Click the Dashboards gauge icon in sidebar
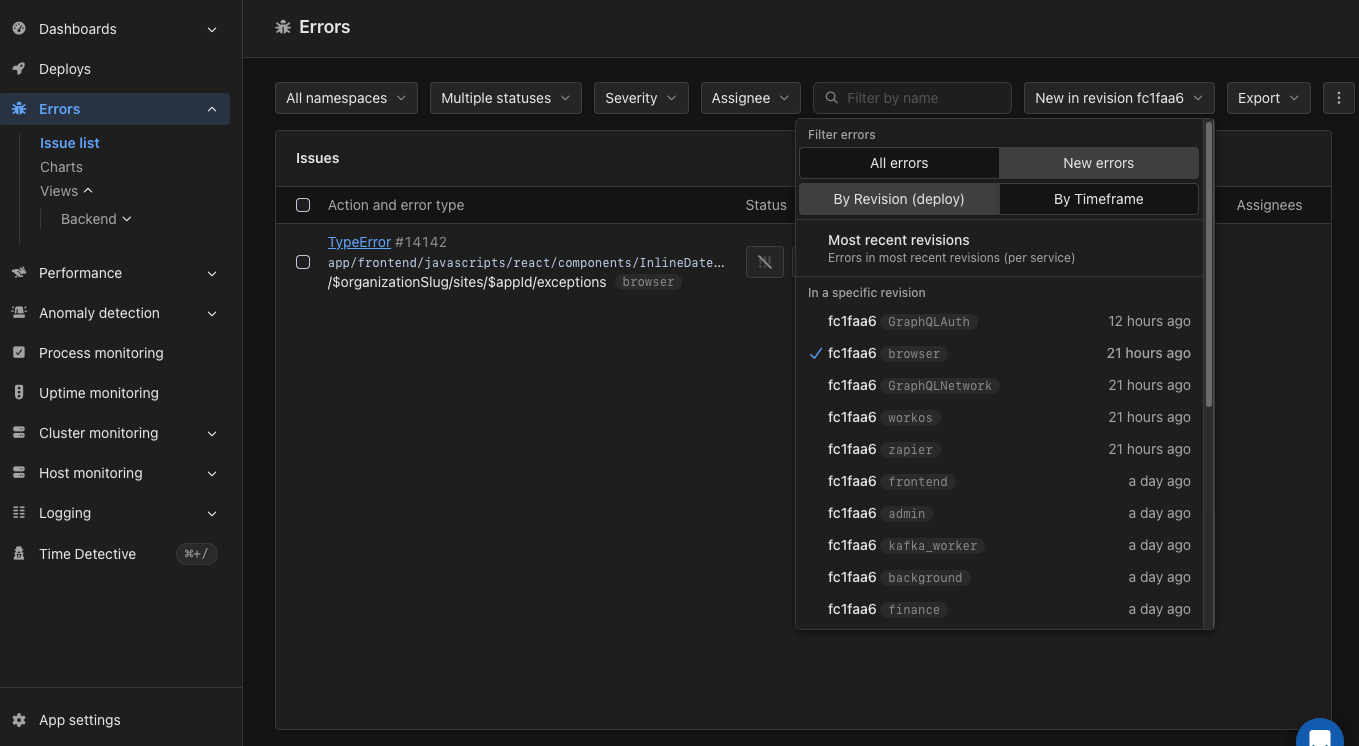The width and height of the screenshot is (1359, 746). pyautogui.click(x=19, y=29)
